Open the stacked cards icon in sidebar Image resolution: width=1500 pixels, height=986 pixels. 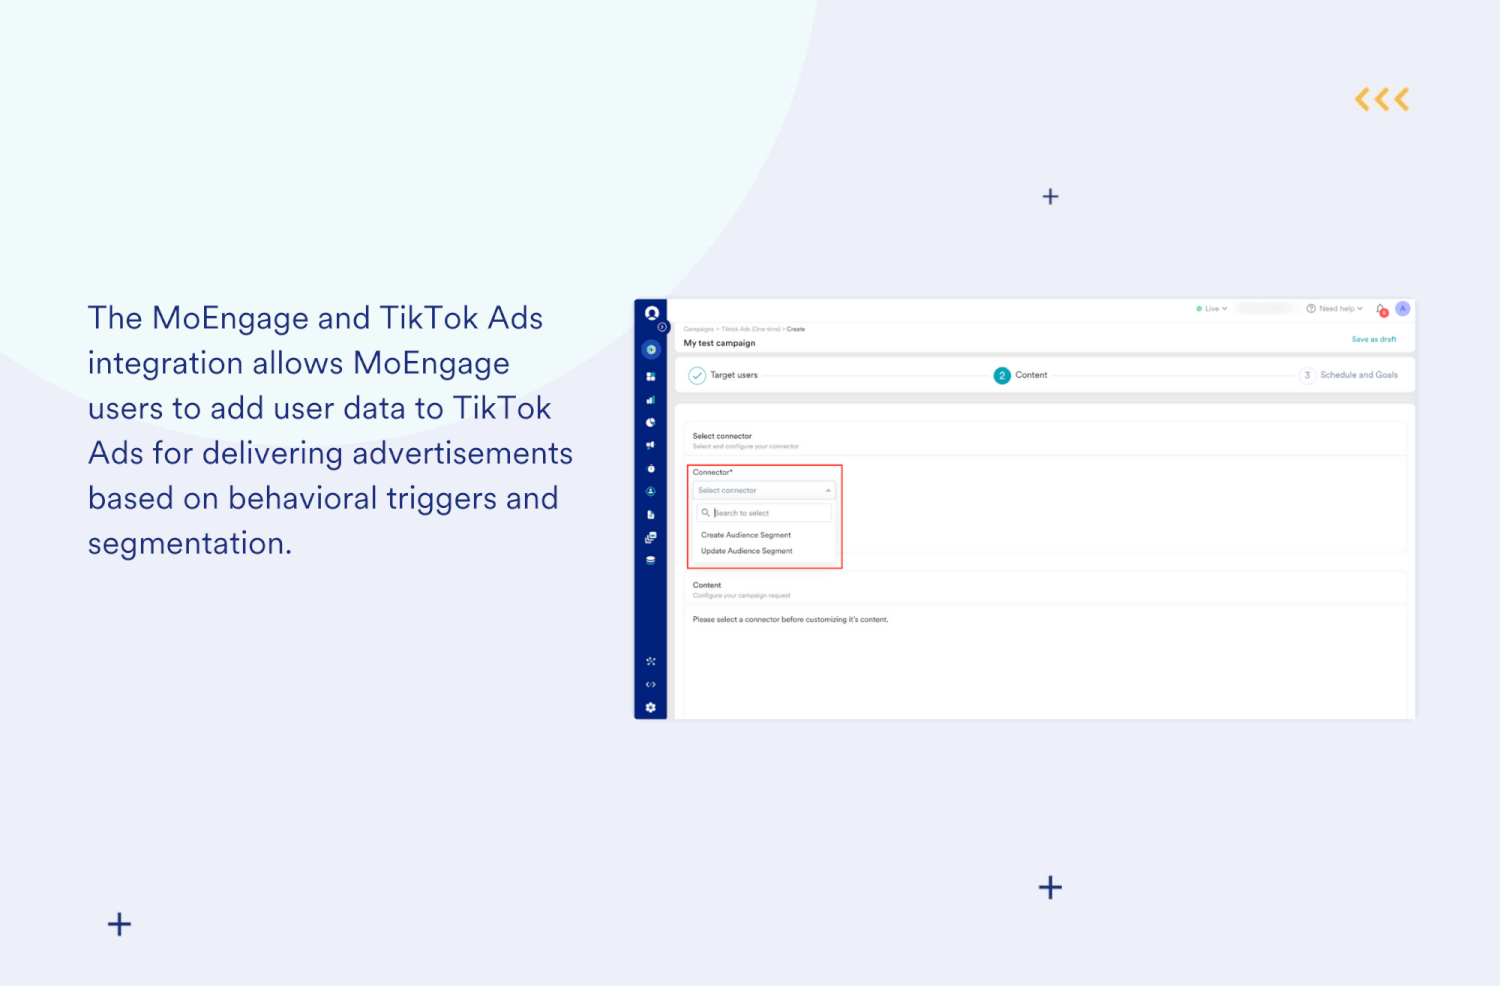click(x=651, y=538)
